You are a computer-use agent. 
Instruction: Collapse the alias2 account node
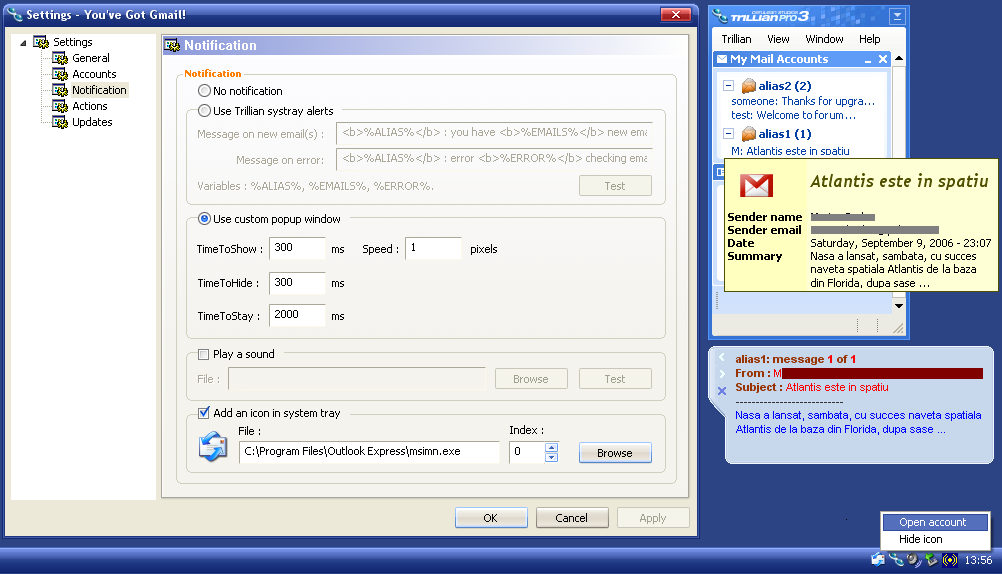tap(728, 85)
